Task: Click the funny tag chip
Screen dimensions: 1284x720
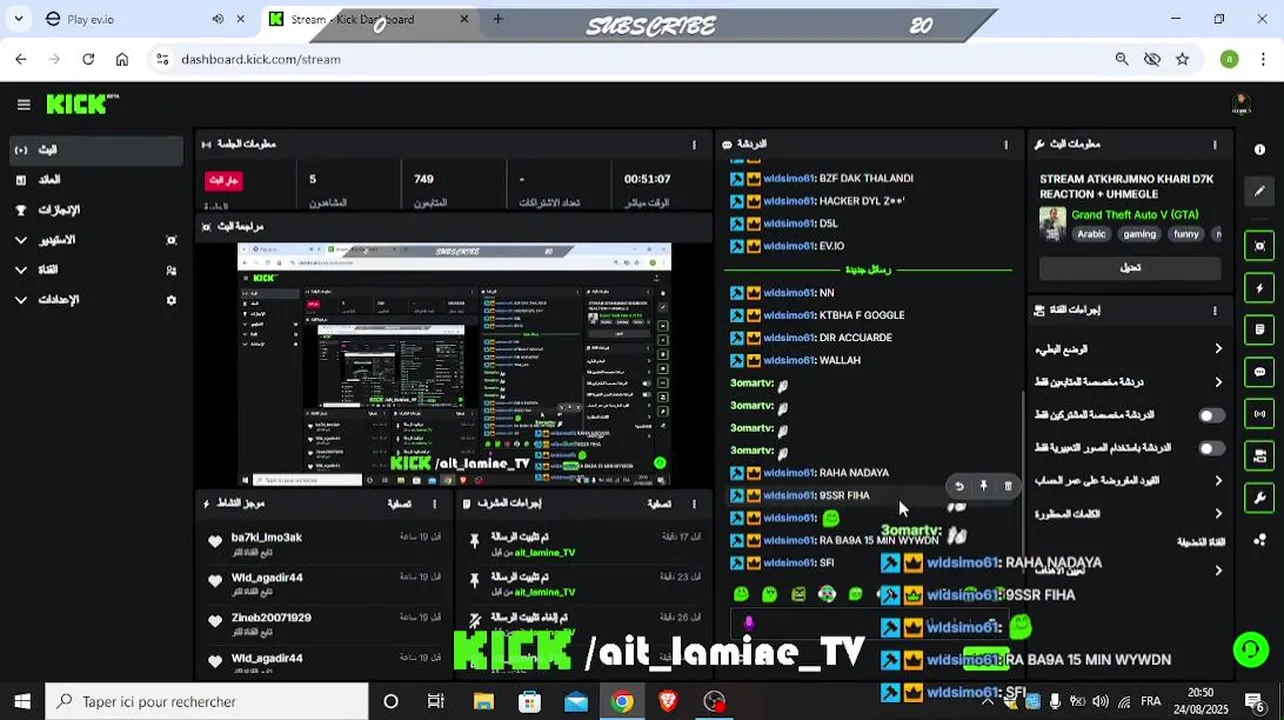Action: (1186, 234)
